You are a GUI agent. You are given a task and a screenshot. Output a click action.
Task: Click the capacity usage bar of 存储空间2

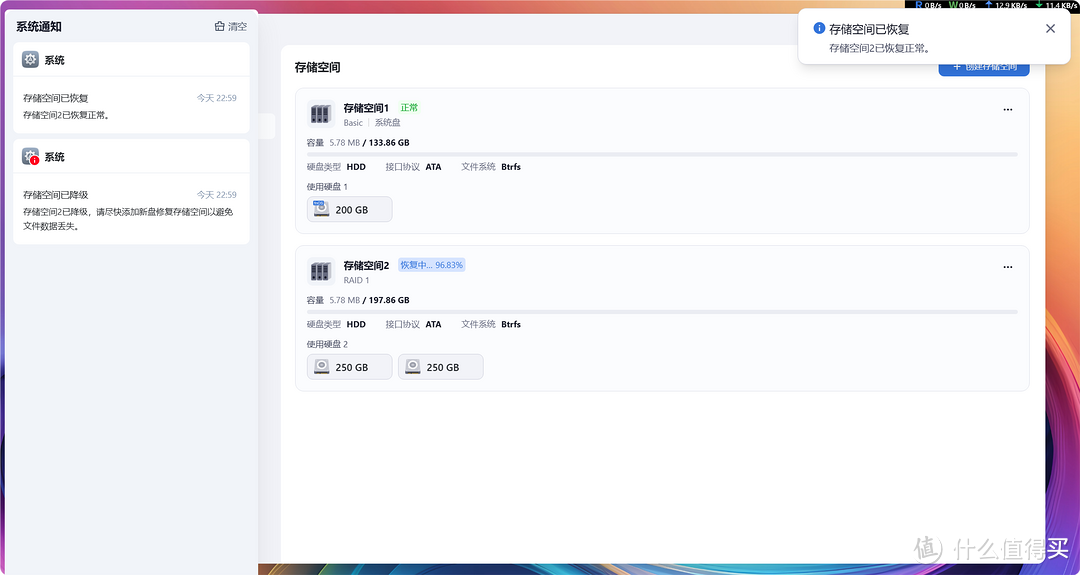click(x=662, y=312)
